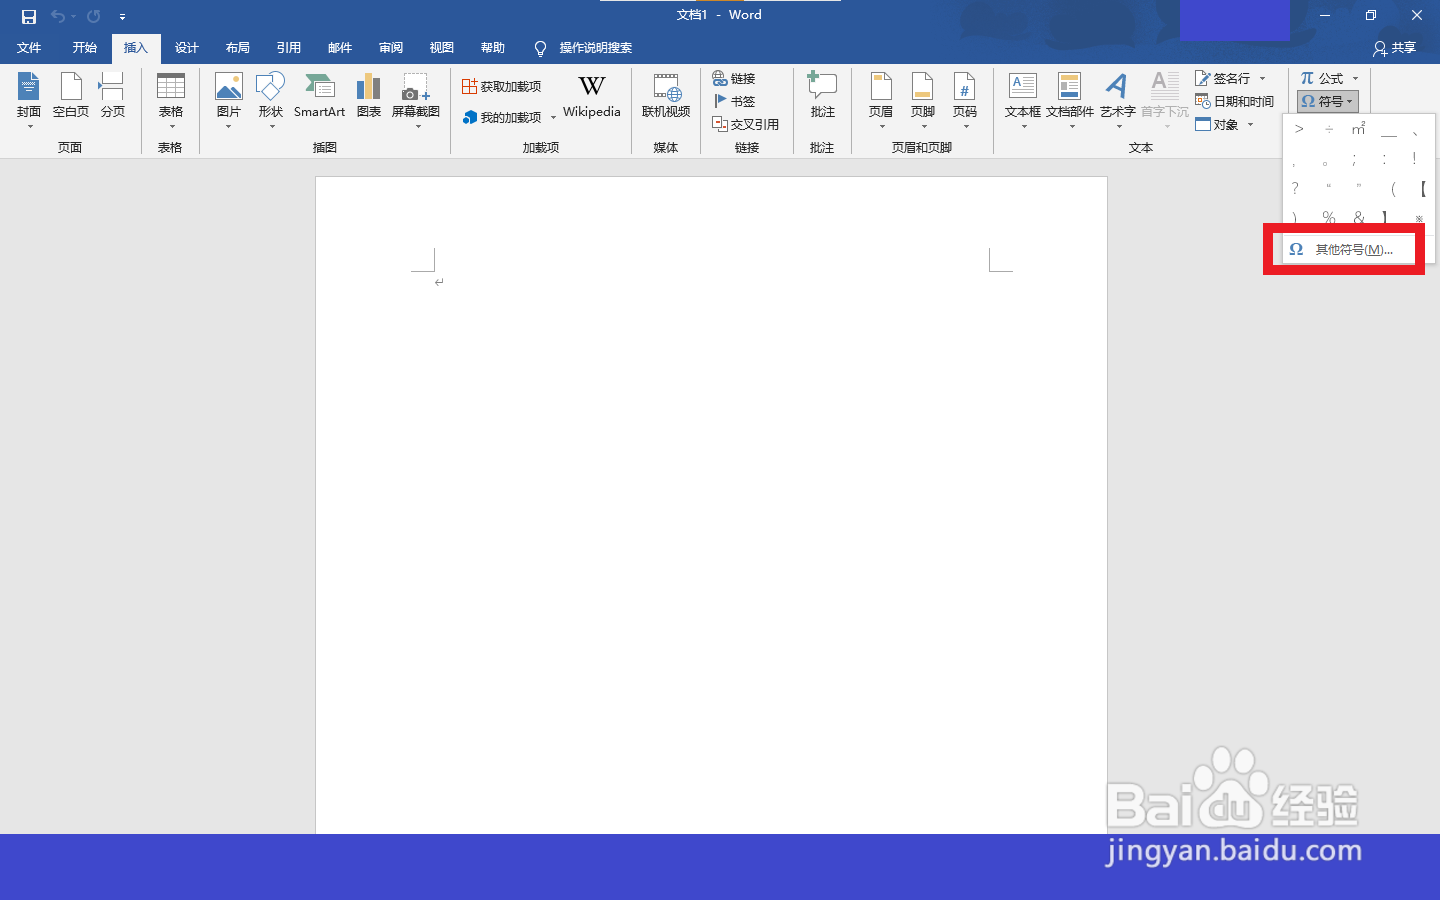Insert the ? question mark symbol
Image resolution: width=1440 pixels, height=900 pixels.
point(1295,188)
